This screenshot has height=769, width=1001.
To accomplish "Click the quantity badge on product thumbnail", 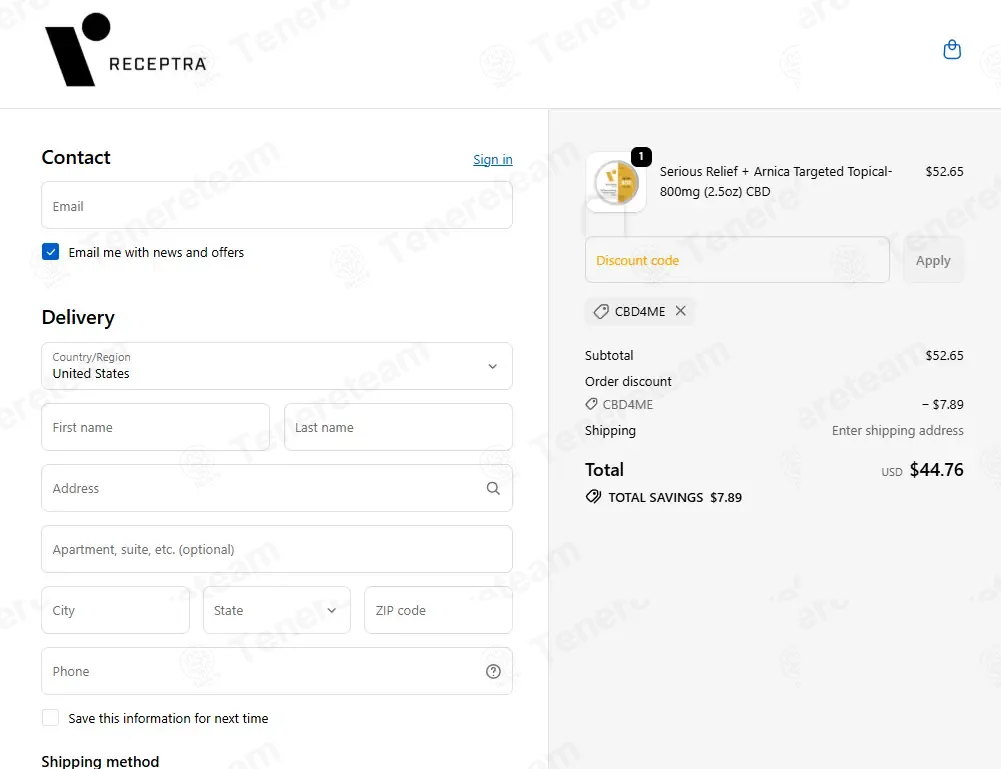I will pos(641,156).
